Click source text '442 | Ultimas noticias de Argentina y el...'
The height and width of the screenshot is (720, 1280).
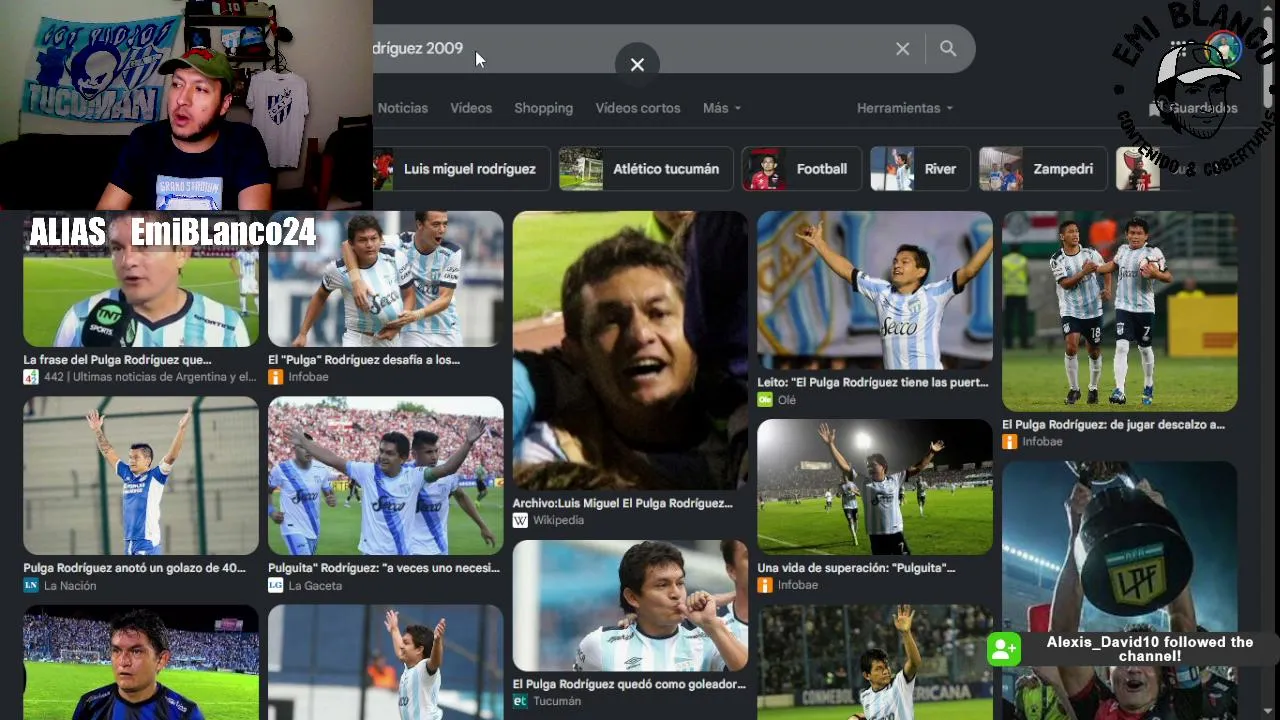(150, 377)
